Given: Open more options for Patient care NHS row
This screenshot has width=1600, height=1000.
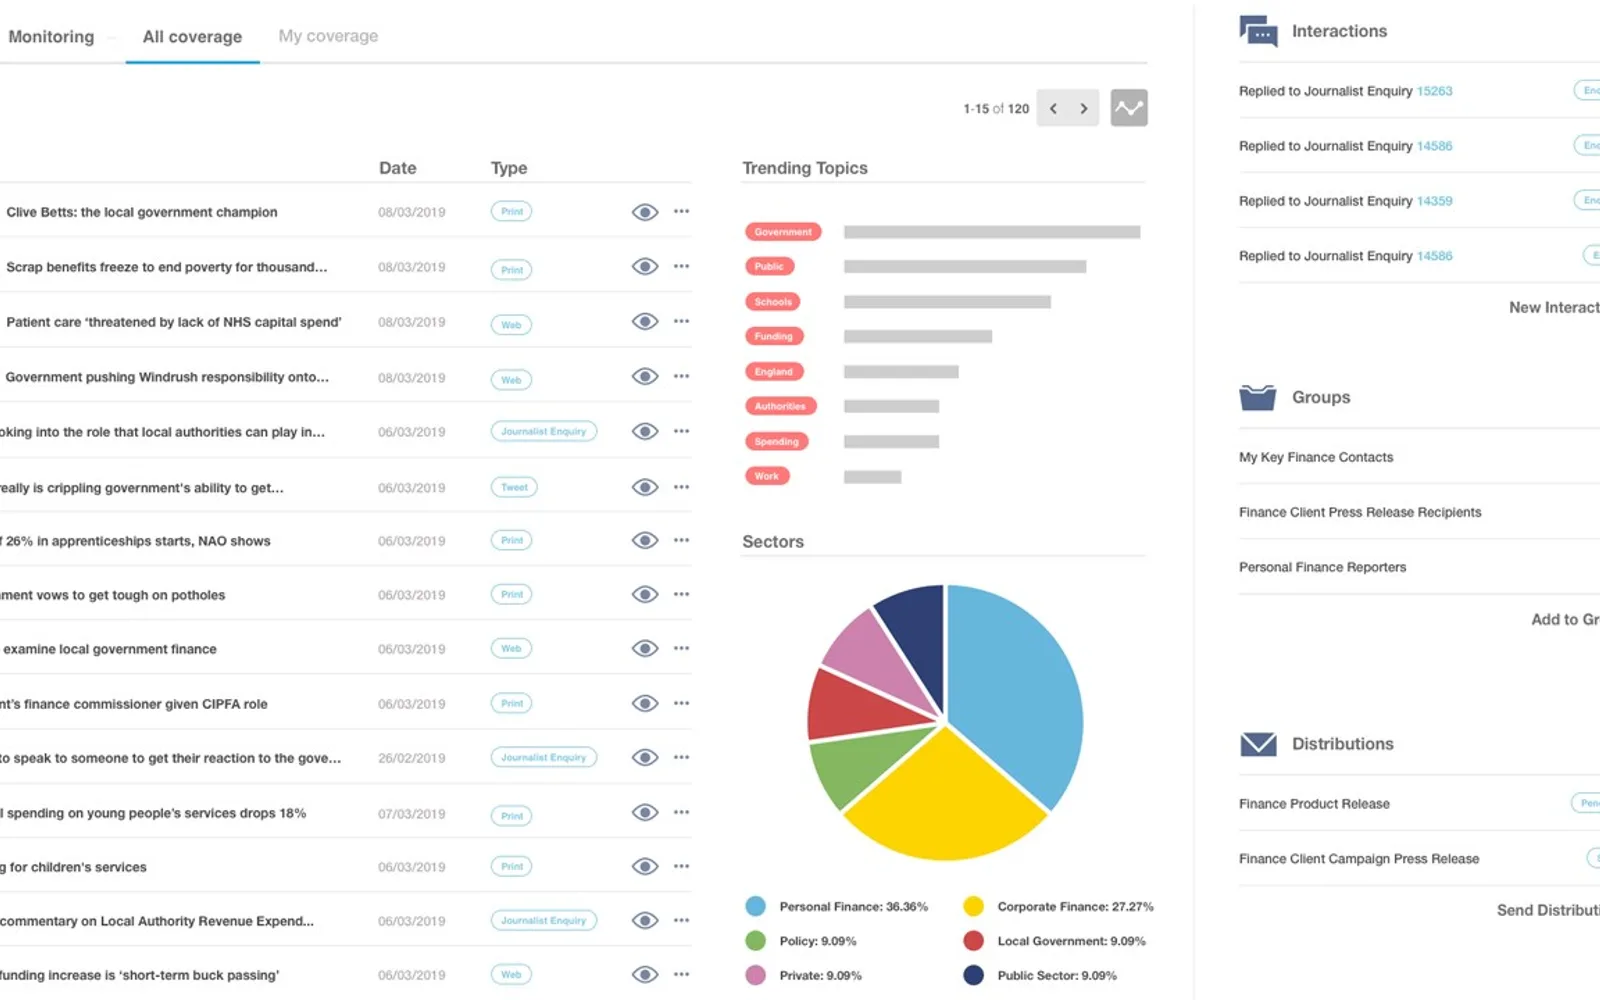Looking at the screenshot, I should 682,321.
